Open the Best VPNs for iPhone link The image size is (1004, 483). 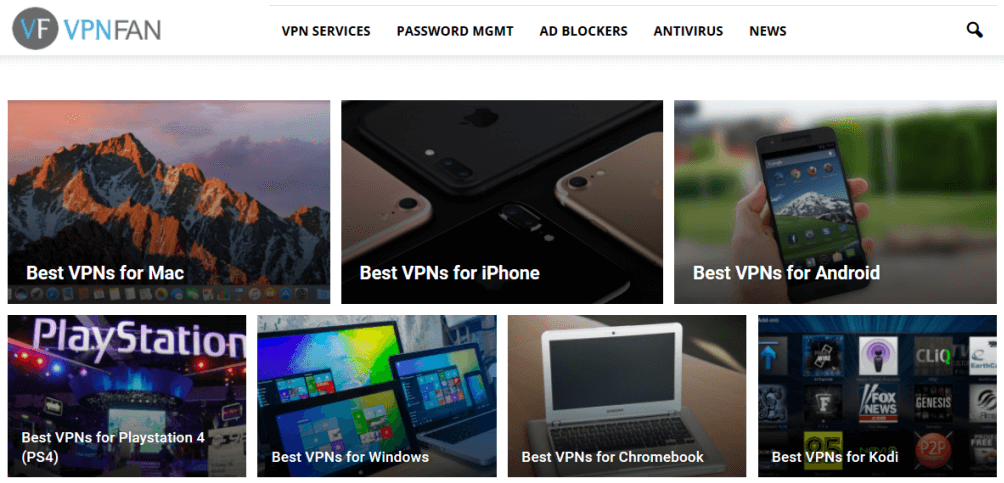click(x=449, y=273)
